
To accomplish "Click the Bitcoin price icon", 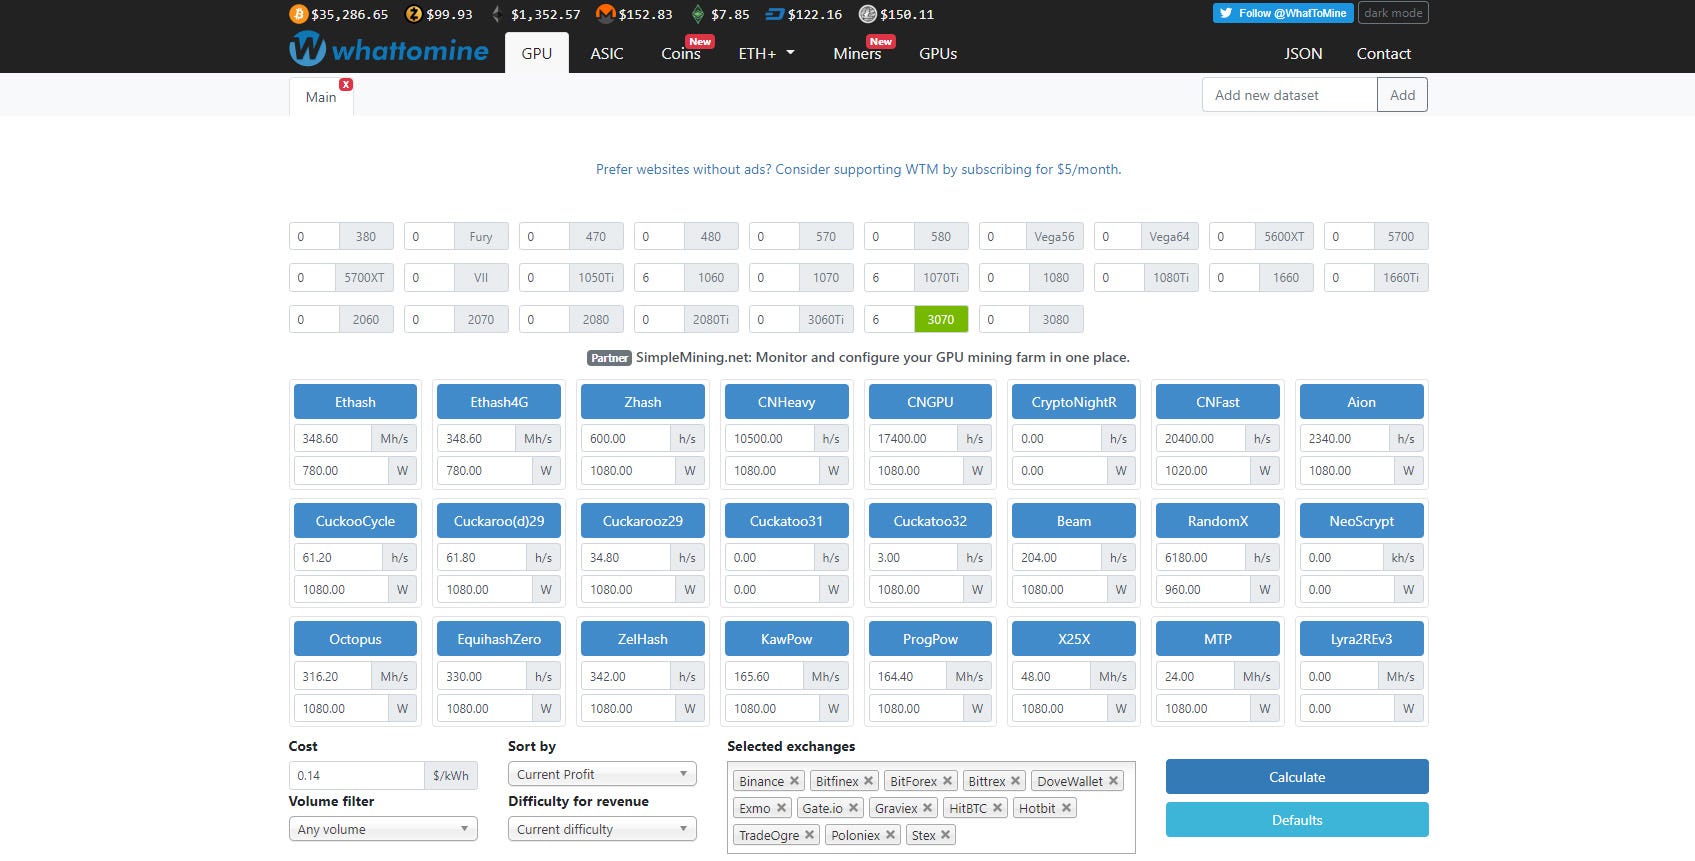I will tap(298, 14).
